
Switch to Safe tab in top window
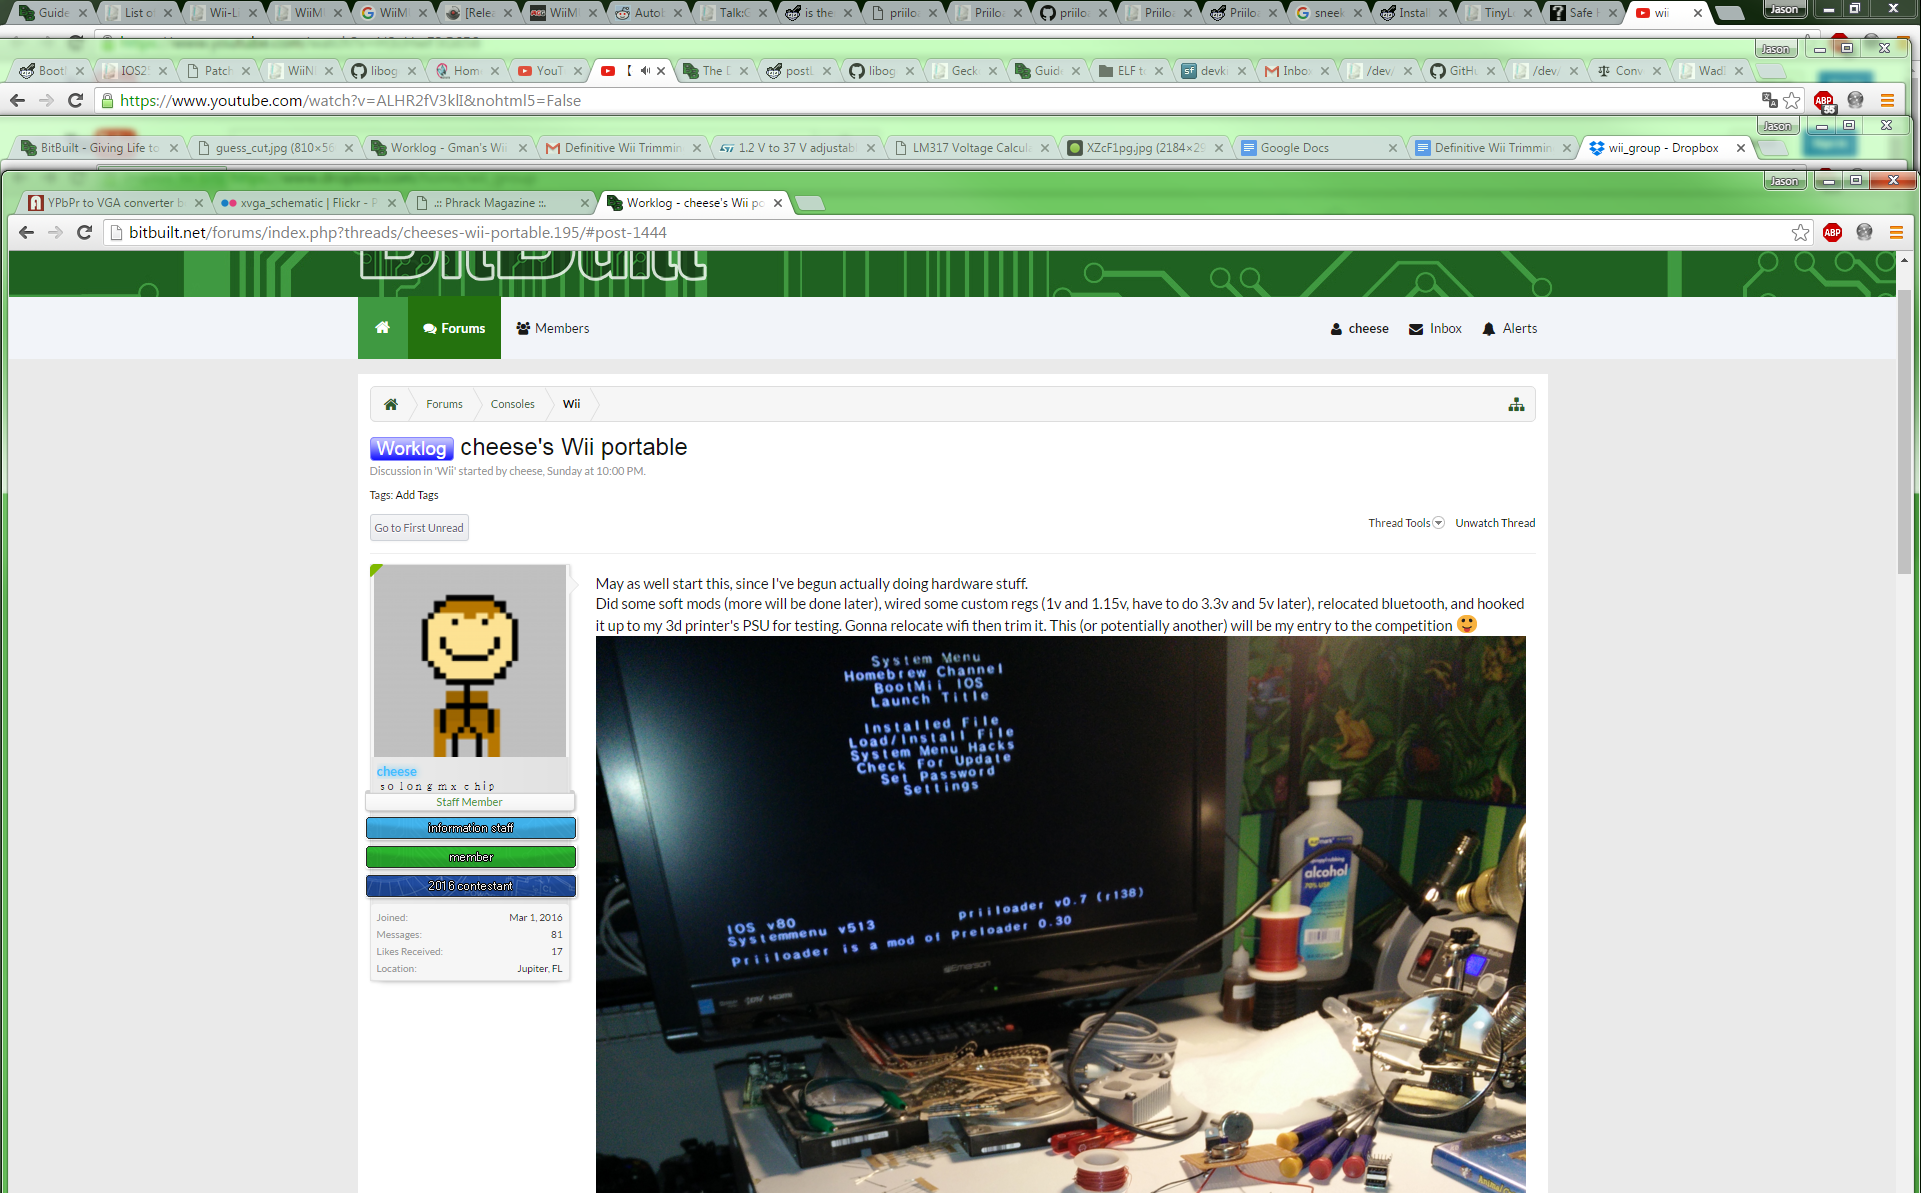pos(1582,13)
